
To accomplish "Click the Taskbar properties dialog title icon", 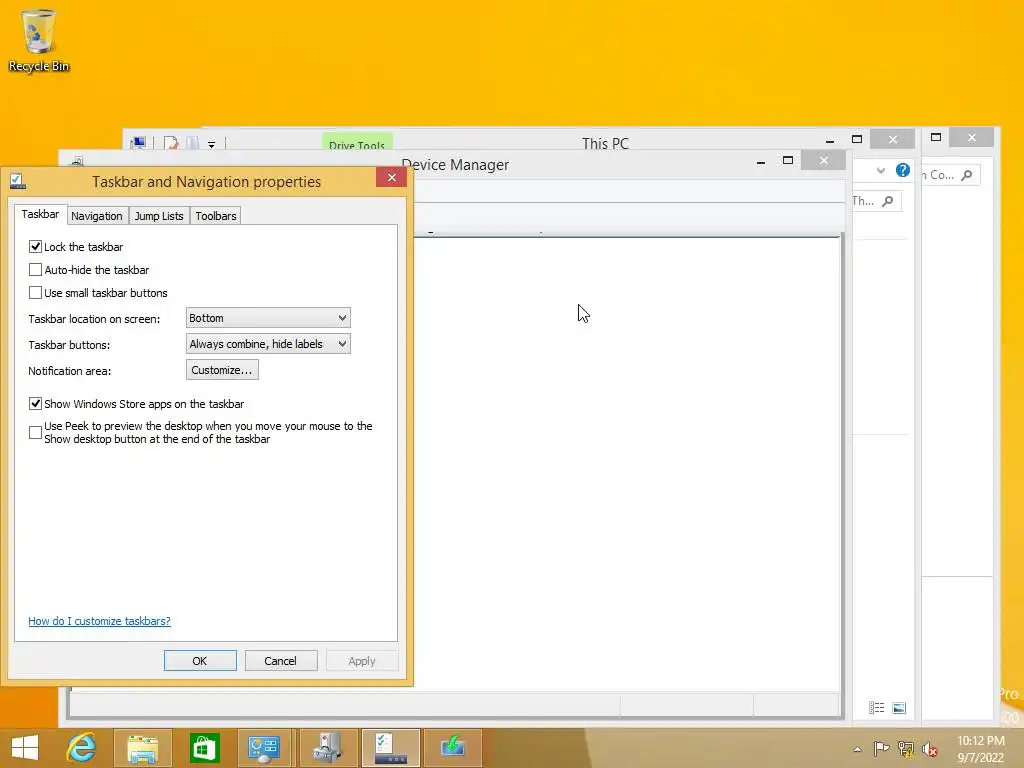I will 18,182.
